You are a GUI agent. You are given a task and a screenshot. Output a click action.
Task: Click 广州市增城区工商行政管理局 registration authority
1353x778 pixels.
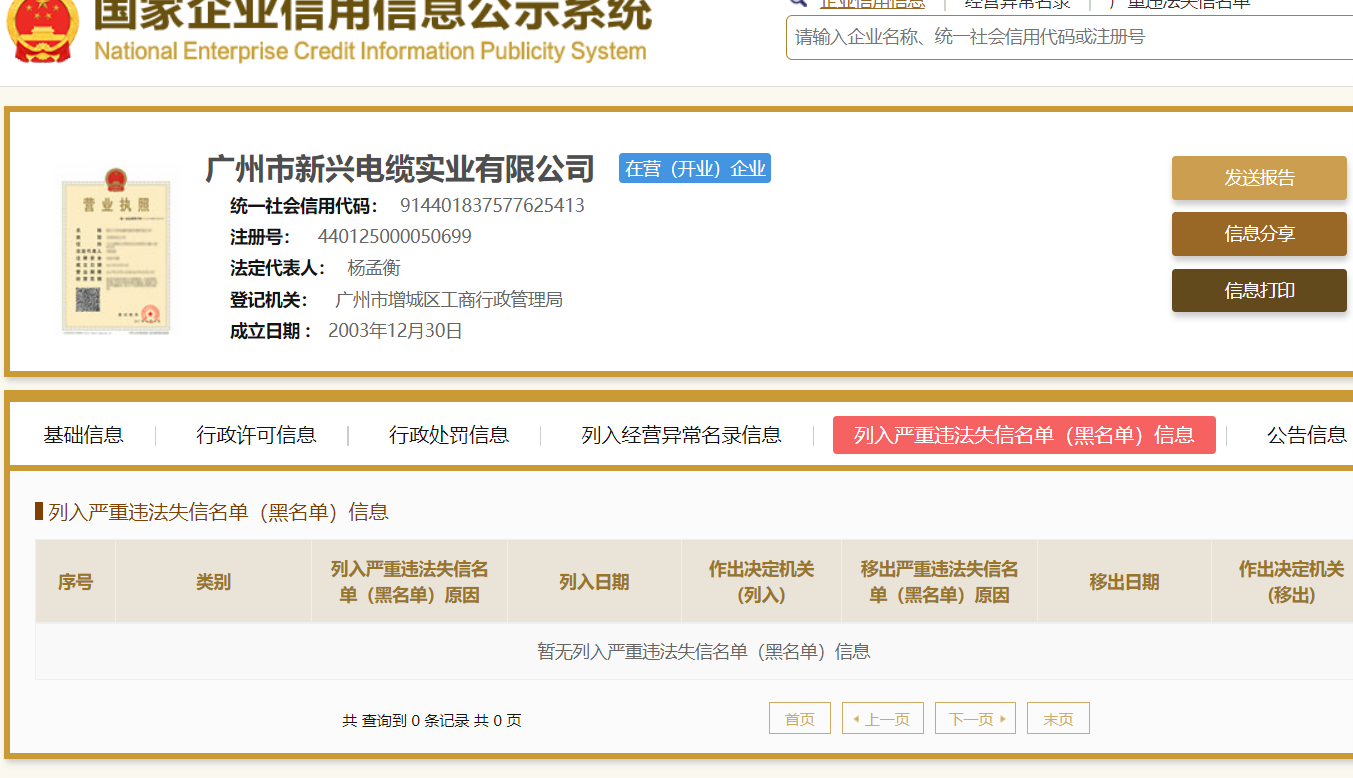(449, 299)
